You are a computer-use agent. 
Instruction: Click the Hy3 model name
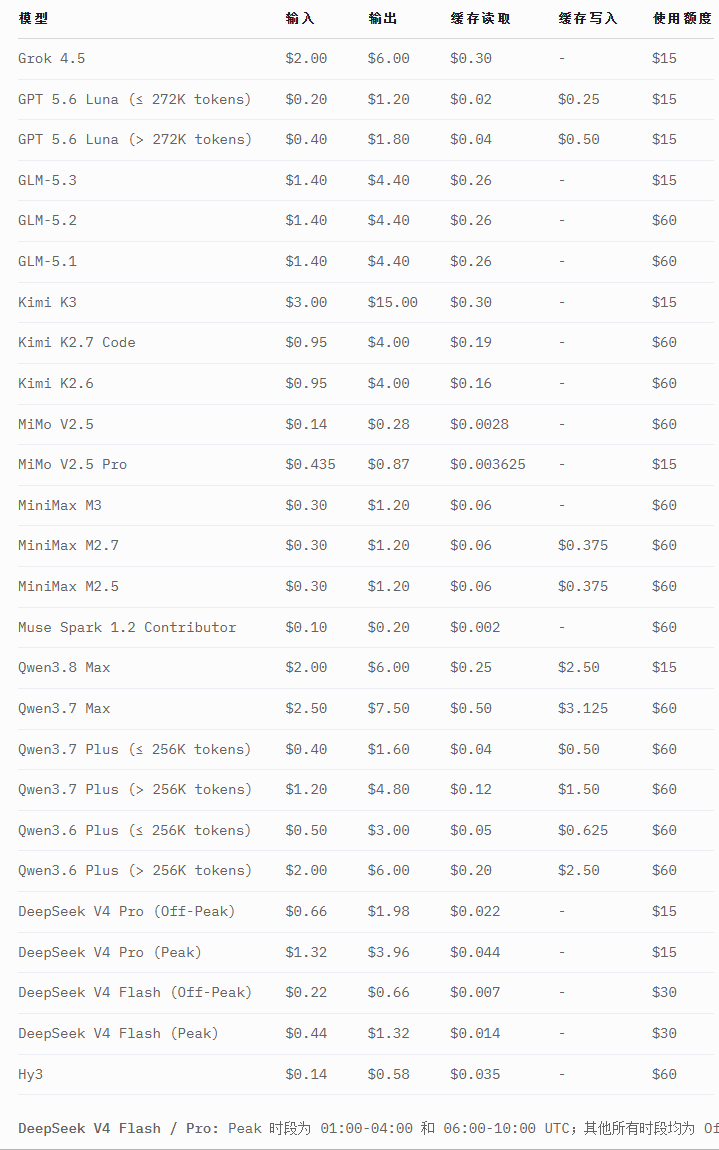tap(30, 1074)
